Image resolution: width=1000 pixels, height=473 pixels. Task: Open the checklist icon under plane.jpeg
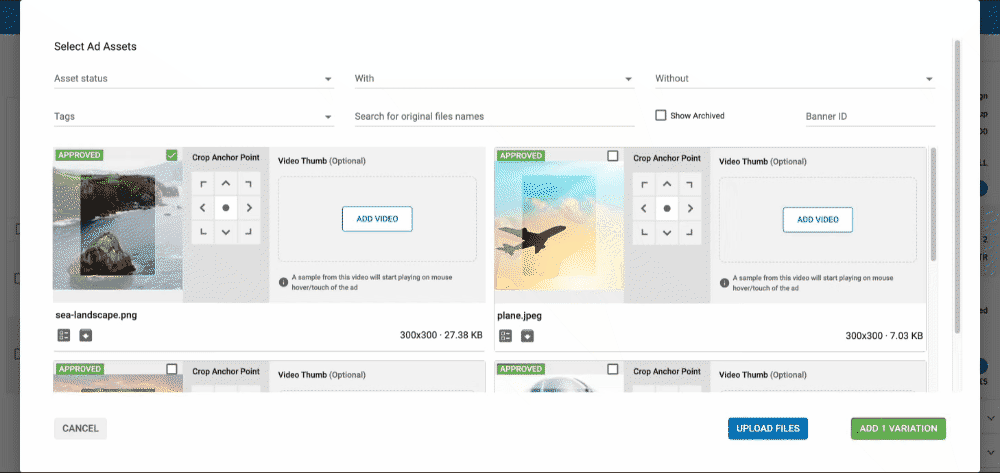[x=505, y=336]
